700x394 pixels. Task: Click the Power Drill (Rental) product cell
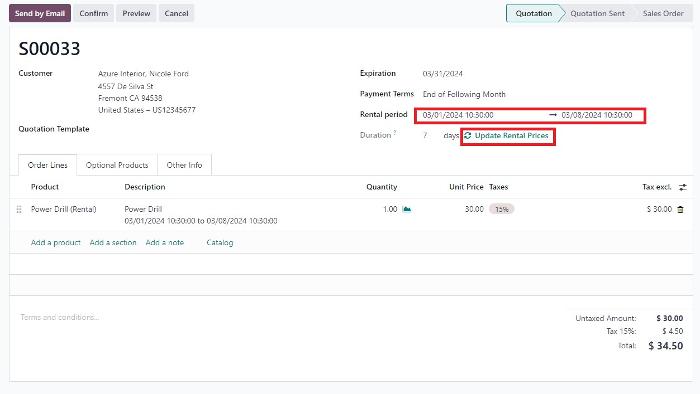pyautogui.click(x=63, y=209)
